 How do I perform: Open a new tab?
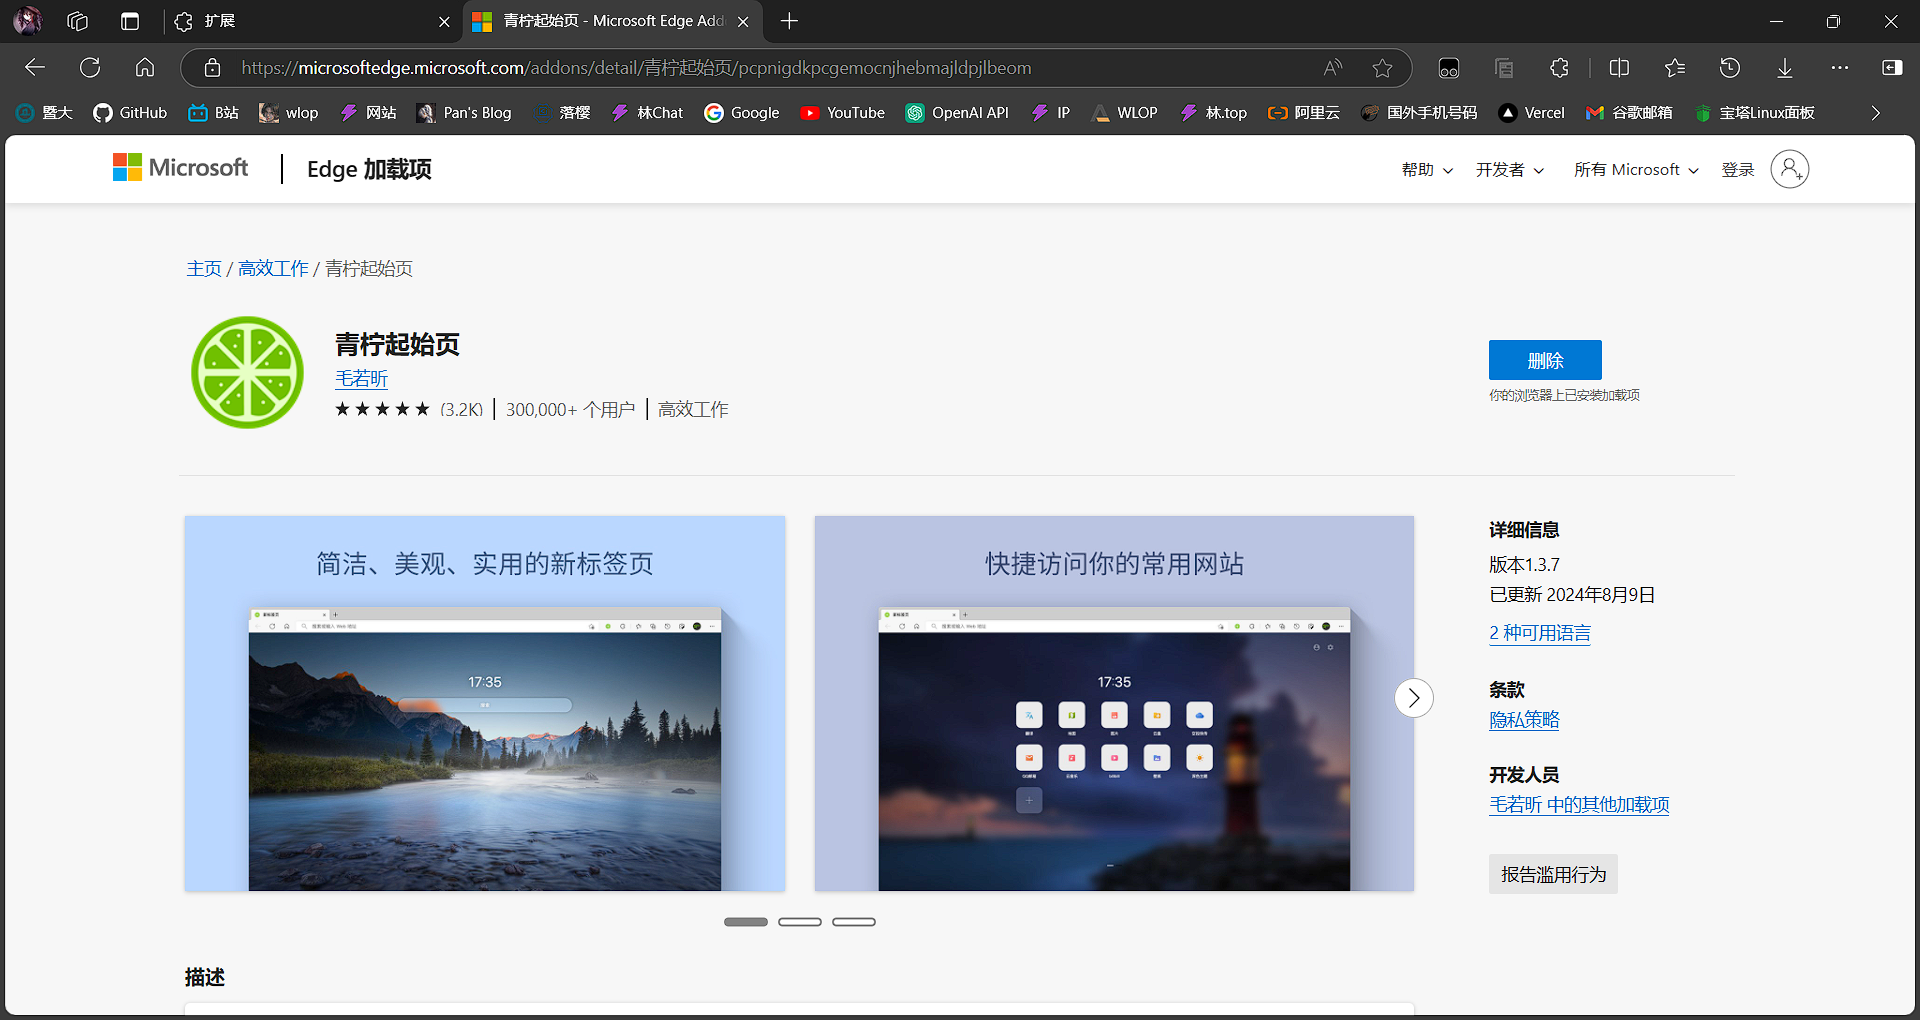click(x=789, y=21)
